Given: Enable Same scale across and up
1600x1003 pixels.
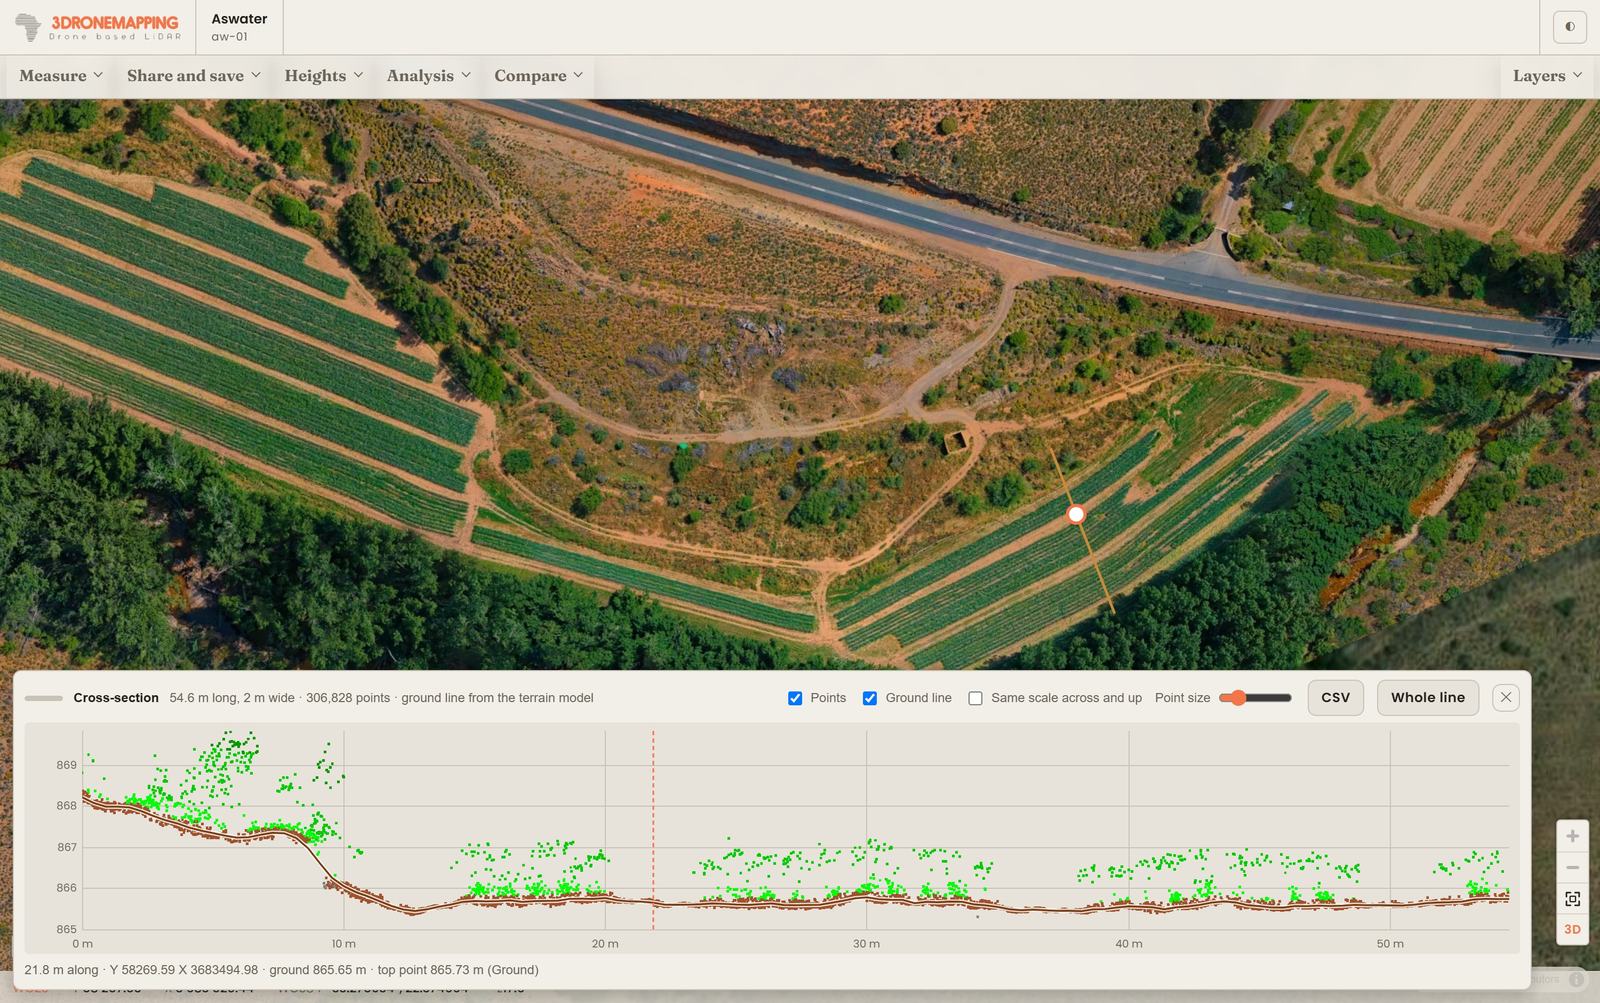Looking at the screenshot, I should point(975,698).
